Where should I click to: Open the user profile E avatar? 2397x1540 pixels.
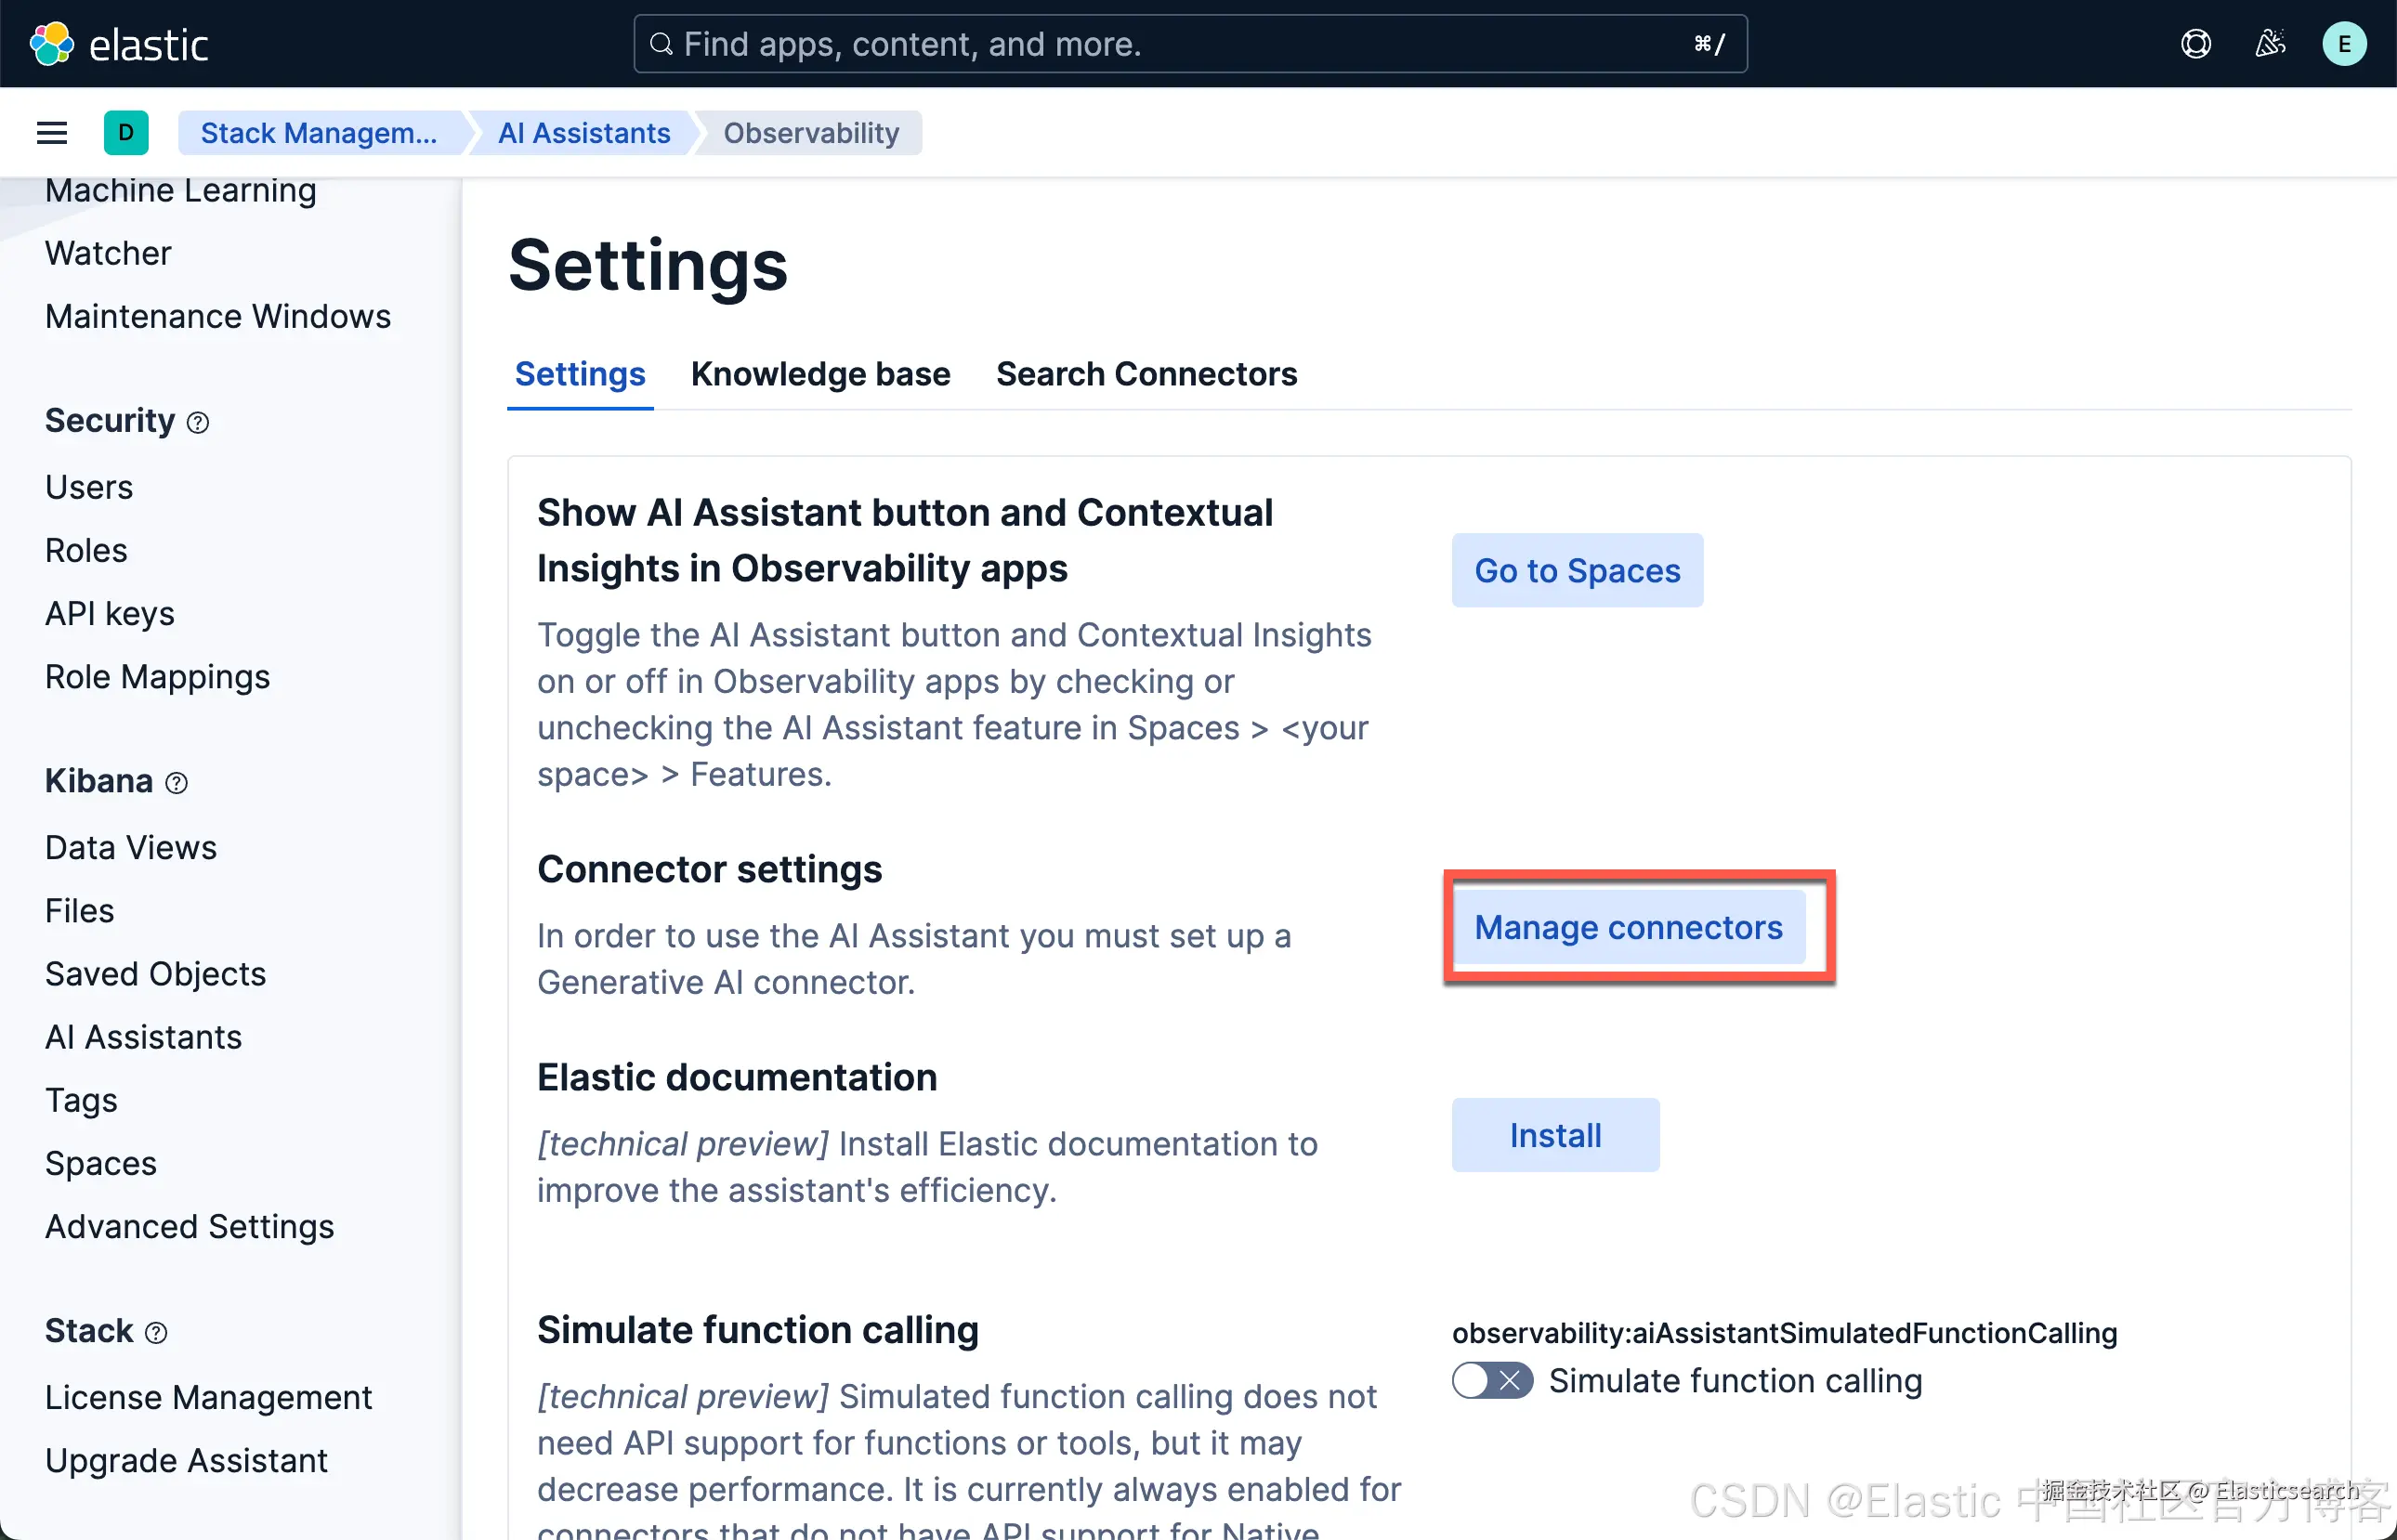tap(2343, 44)
